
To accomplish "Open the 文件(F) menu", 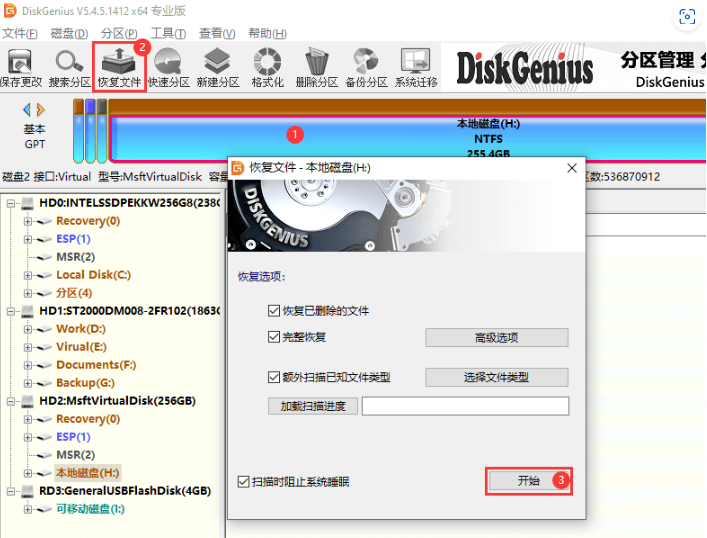I will [x=20, y=33].
